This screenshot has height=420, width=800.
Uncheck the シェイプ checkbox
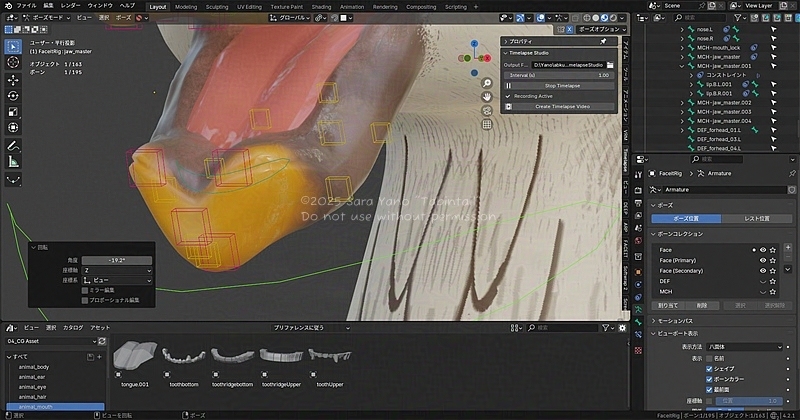711,369
